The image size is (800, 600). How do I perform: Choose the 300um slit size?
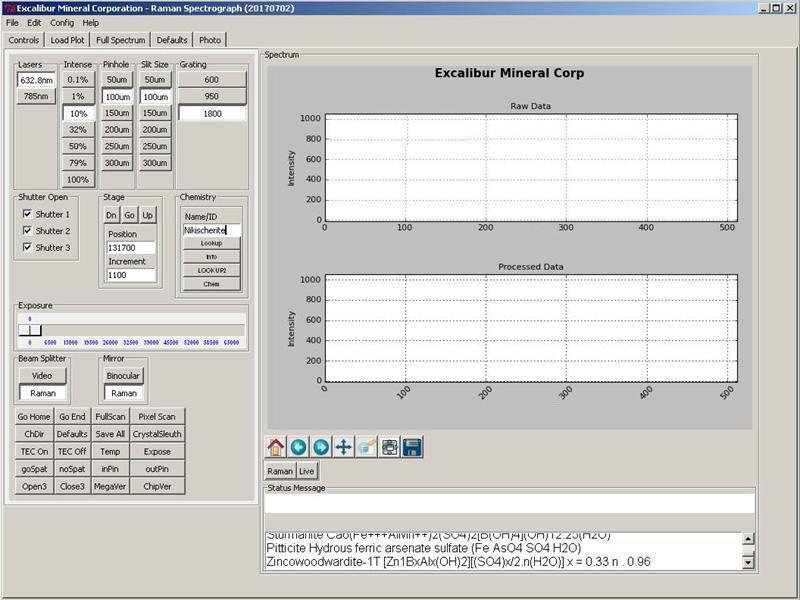[155, 163]
